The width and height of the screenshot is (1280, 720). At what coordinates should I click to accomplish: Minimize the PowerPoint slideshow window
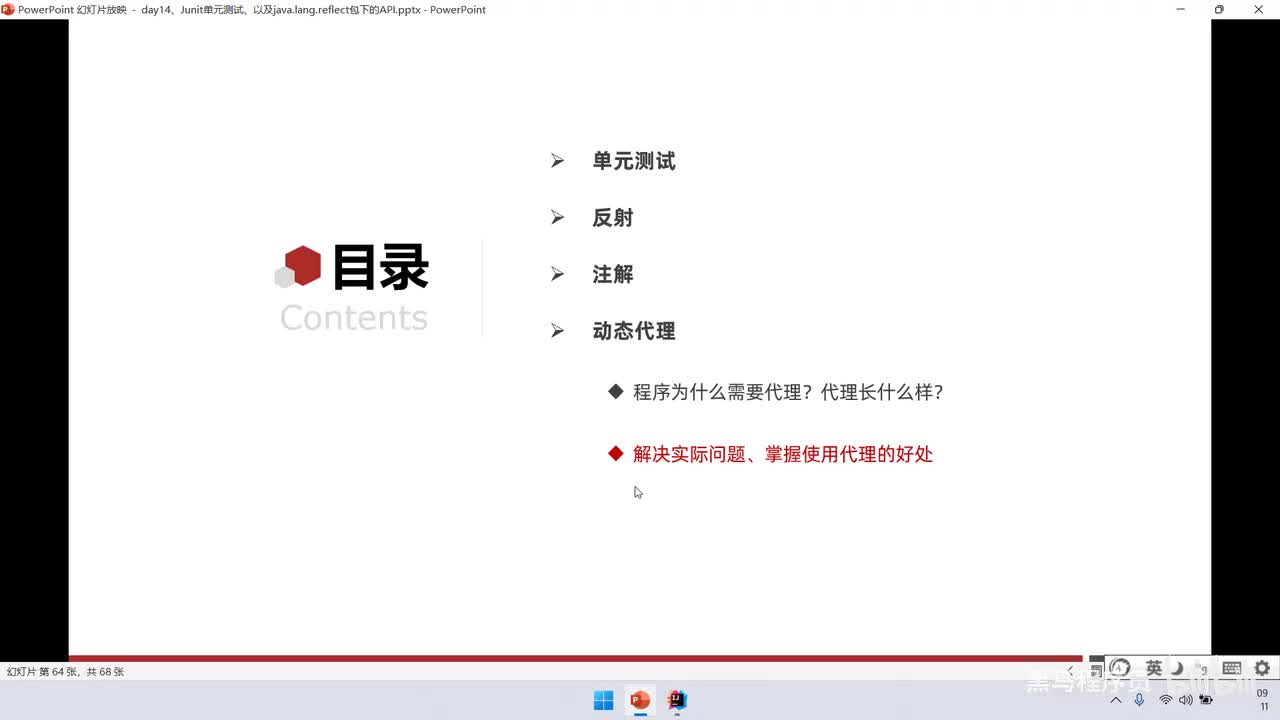point(1181,9)
